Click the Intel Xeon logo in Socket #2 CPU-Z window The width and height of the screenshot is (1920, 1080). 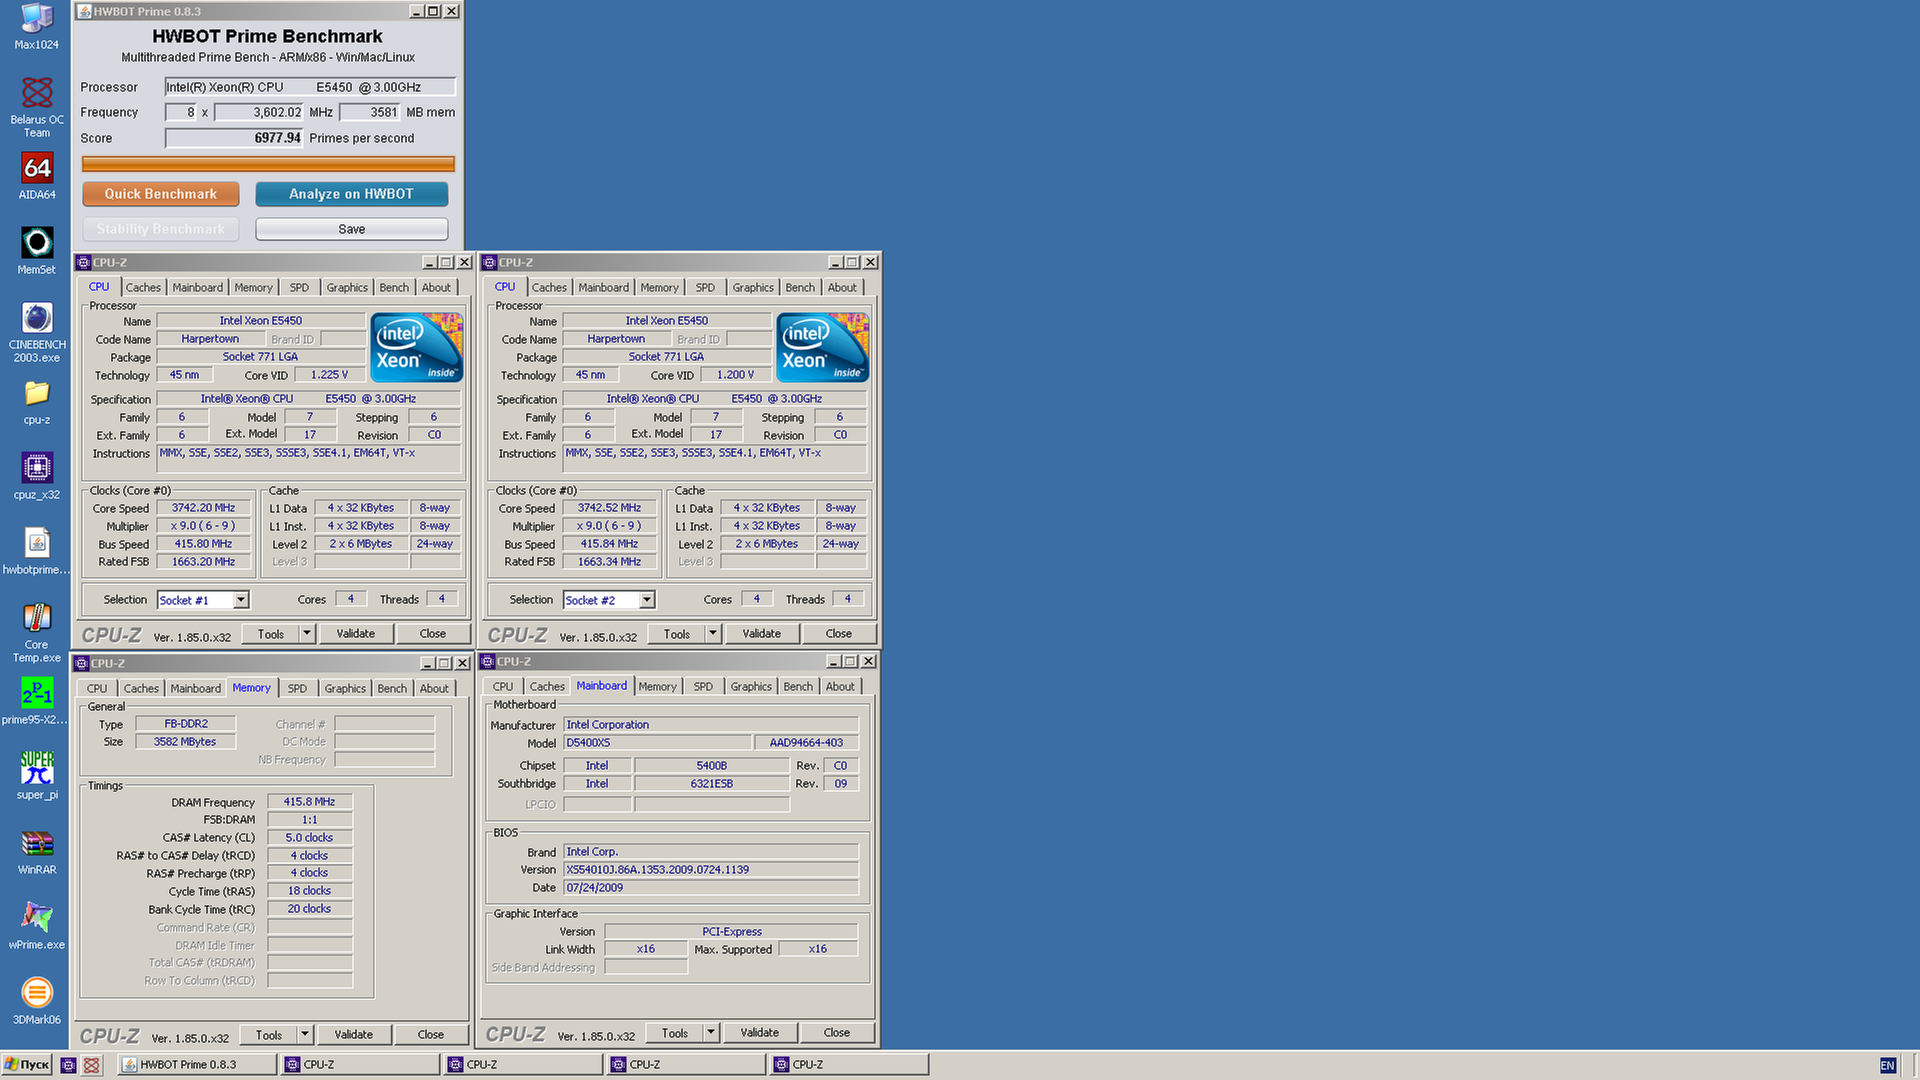click(822, 347)
